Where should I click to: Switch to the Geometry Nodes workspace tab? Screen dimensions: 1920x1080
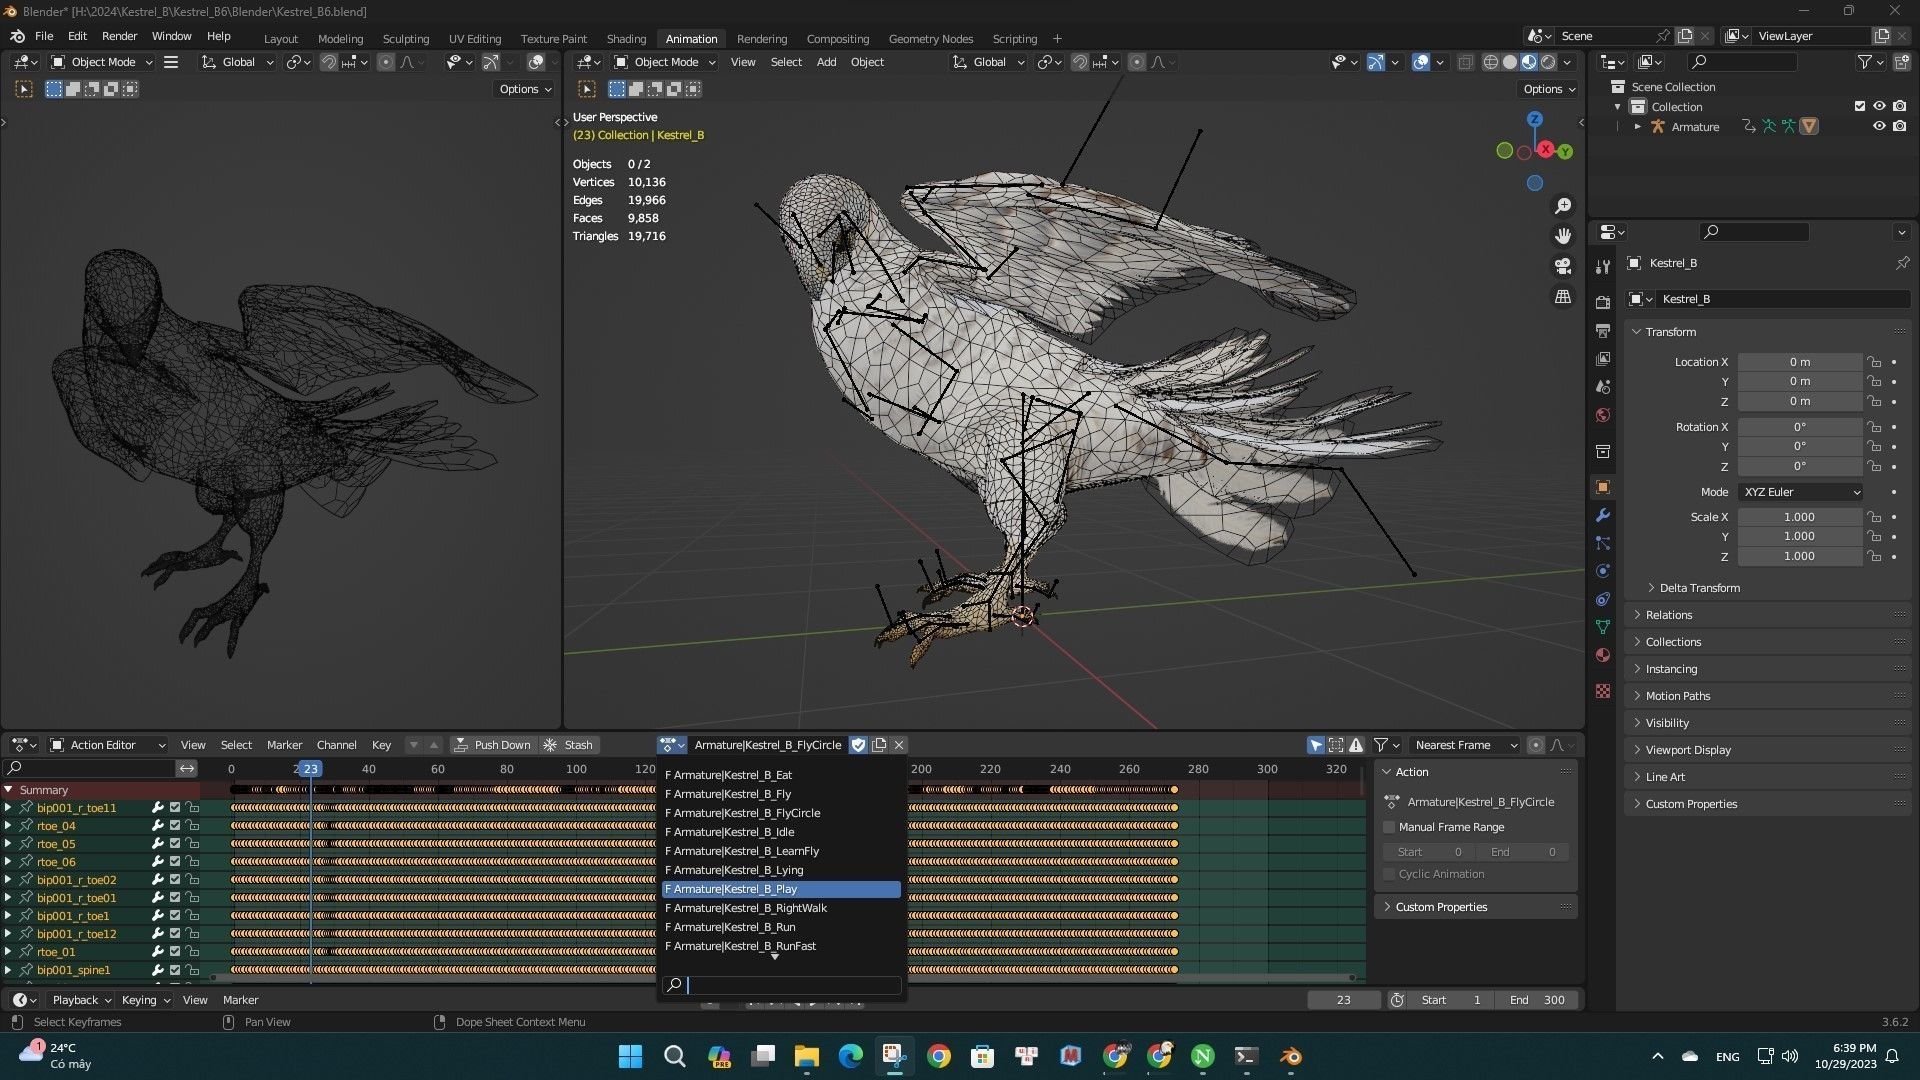coord(930,38)
